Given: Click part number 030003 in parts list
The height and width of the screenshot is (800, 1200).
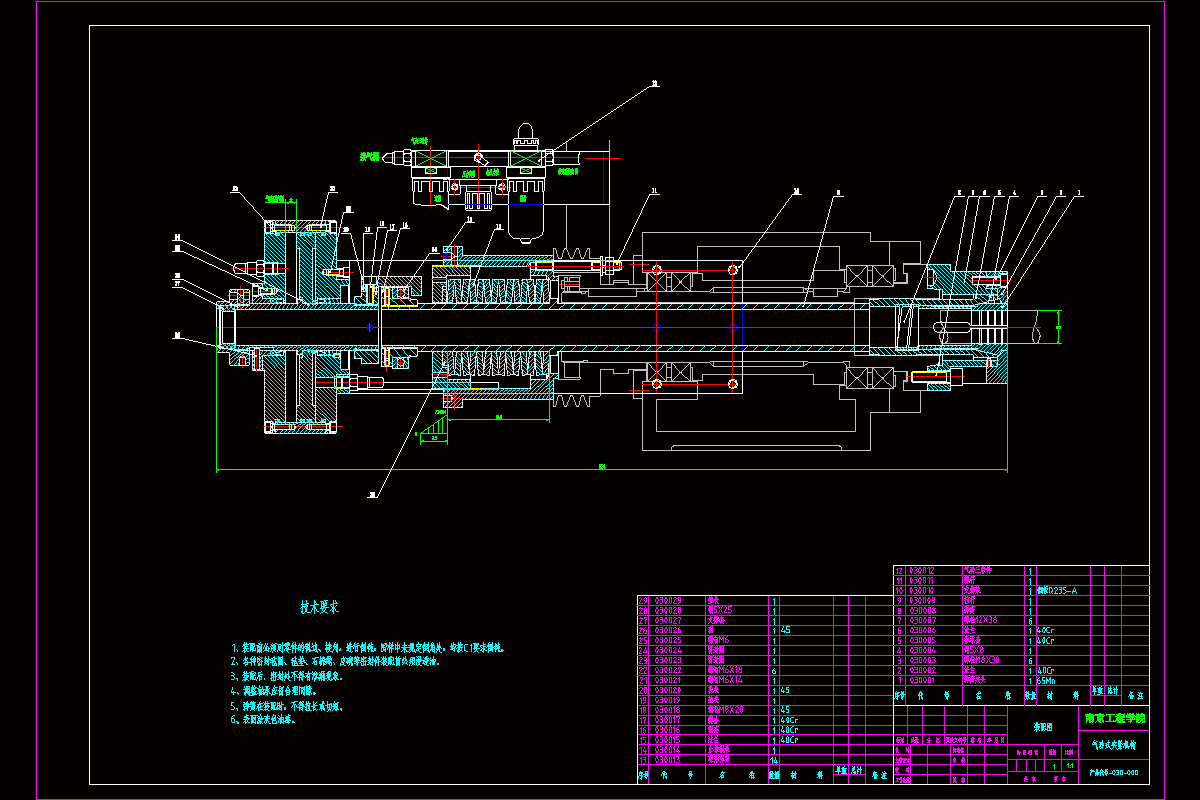Looking at the screenshot, I should (922, 660).
